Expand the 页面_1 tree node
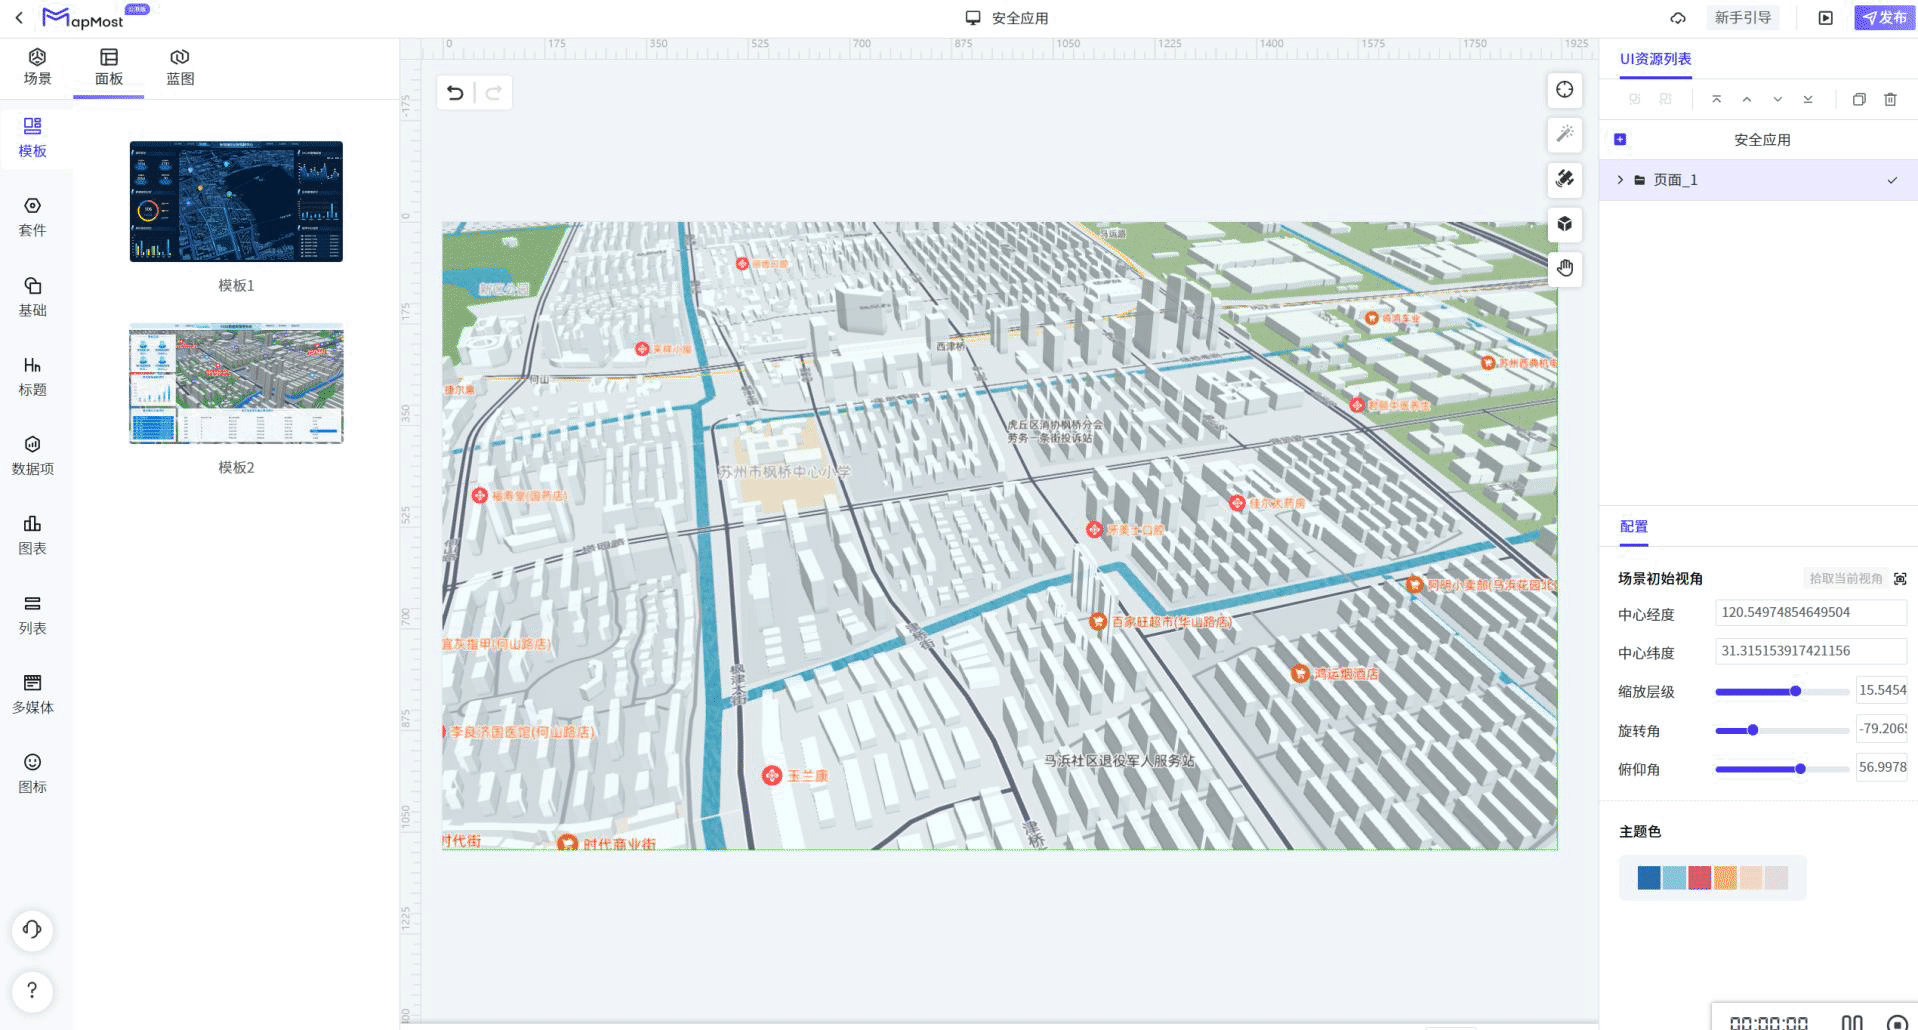Screen dimensions: 1918x1030 1620,180
